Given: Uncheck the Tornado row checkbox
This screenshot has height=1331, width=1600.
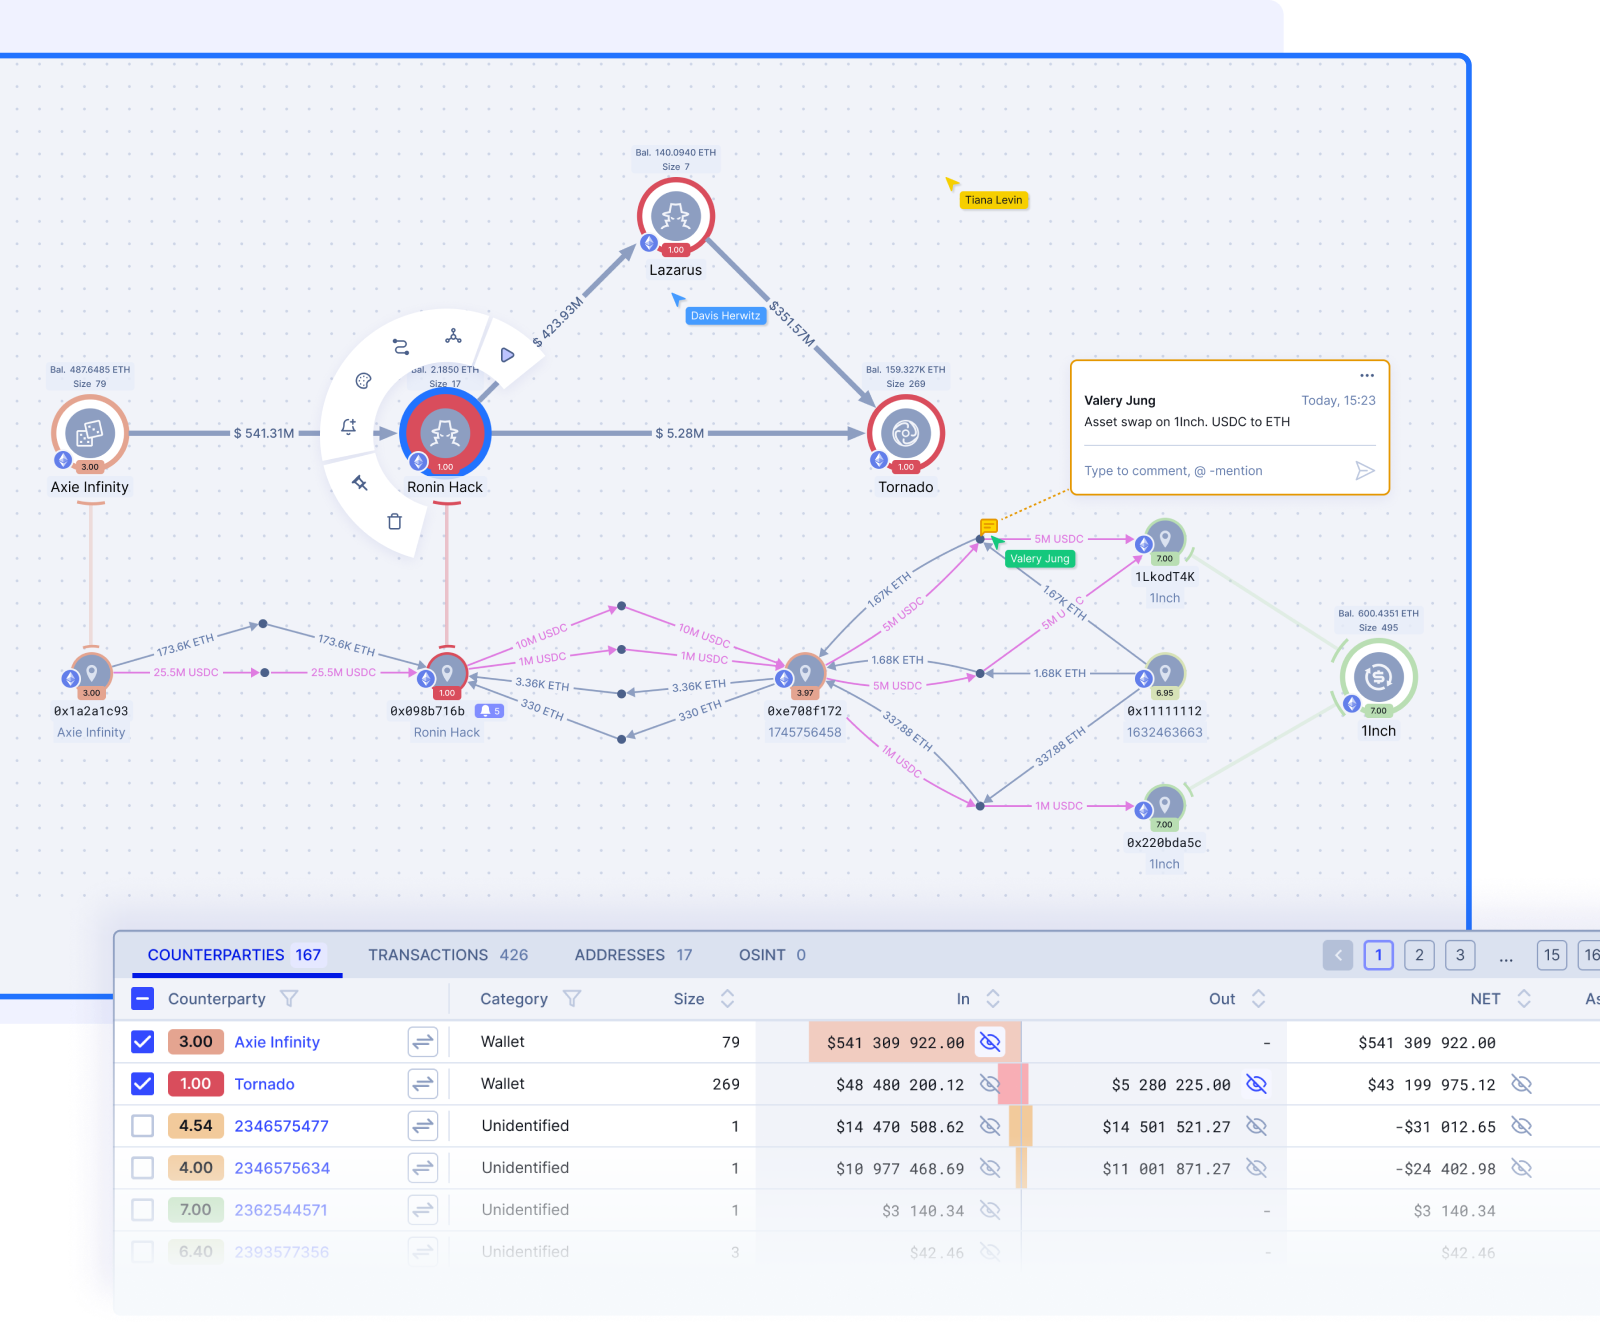Looking at the screenshot, I should [x=143, y=1084].
